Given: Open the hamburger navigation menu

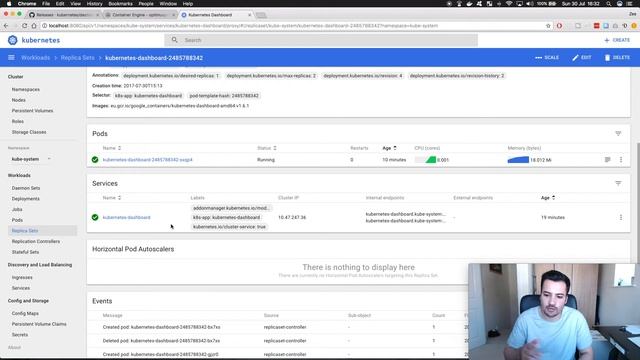Looking at the screenshot, I should (x=11, y=58).
